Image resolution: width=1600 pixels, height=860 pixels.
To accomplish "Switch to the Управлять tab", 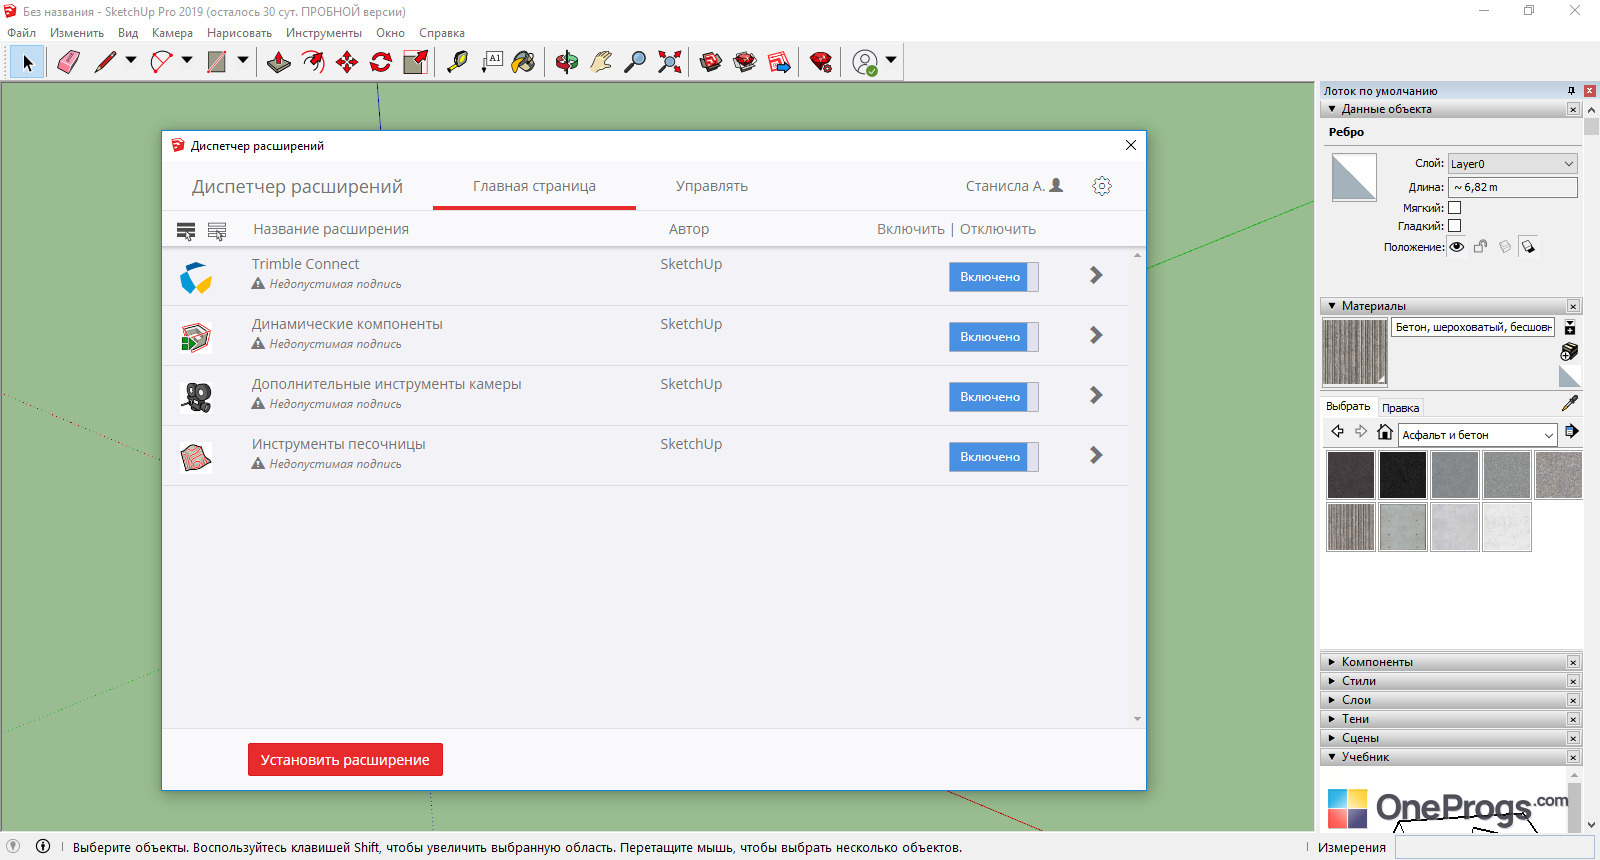I will tap(712, 186).
